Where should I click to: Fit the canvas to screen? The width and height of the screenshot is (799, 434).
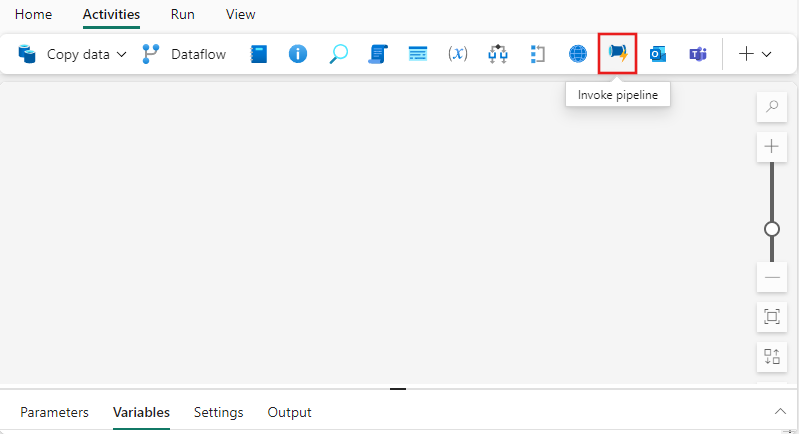[772, 316]
